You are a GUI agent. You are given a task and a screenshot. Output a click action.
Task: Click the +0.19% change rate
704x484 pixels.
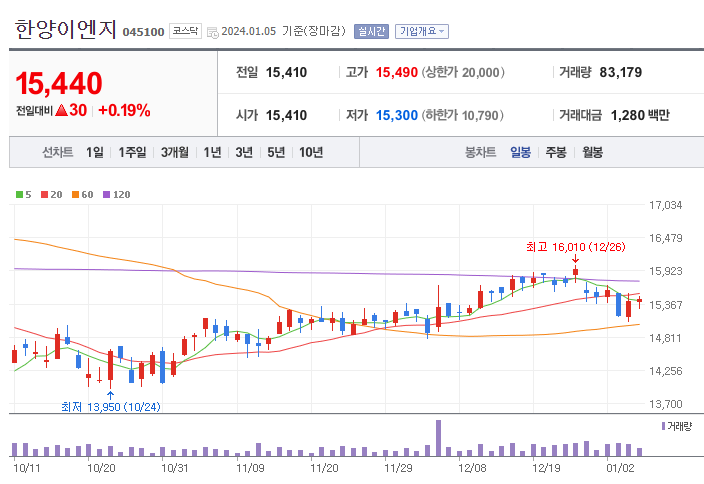pos(124,110)
